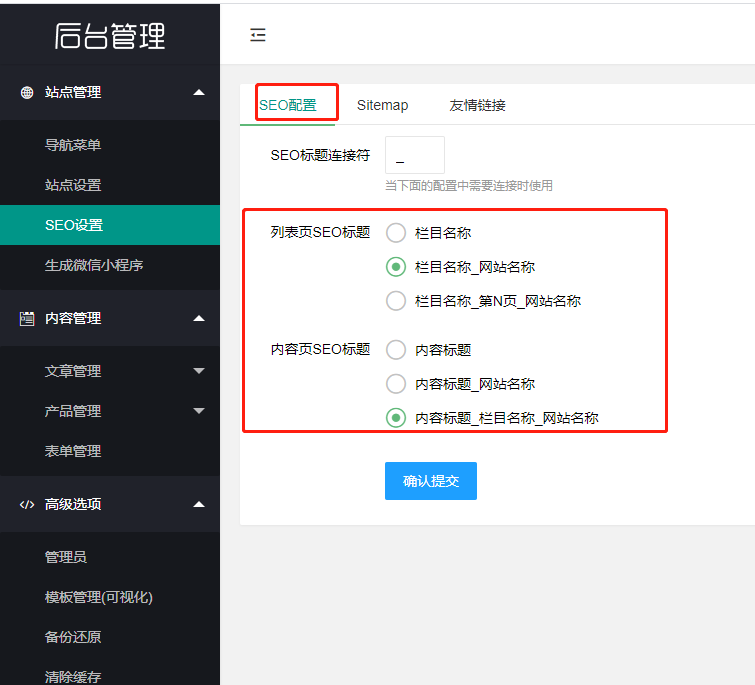Click the 列表页SEO标题 label
Image resolution: width=755 pixels, height=685 pixels.
point(320,232)
